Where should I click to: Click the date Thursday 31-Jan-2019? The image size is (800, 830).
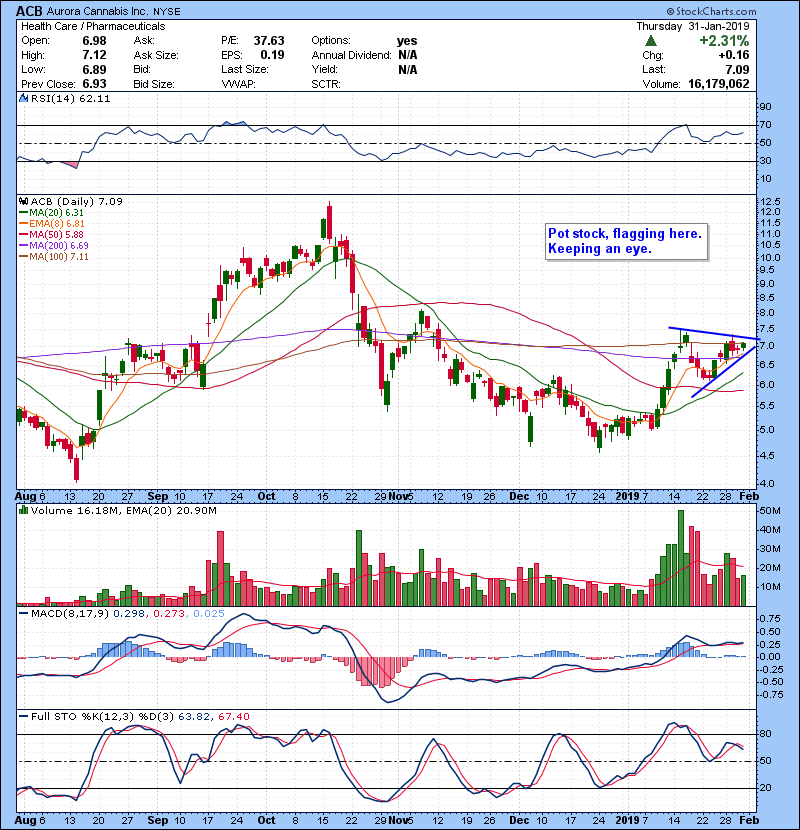693,26
